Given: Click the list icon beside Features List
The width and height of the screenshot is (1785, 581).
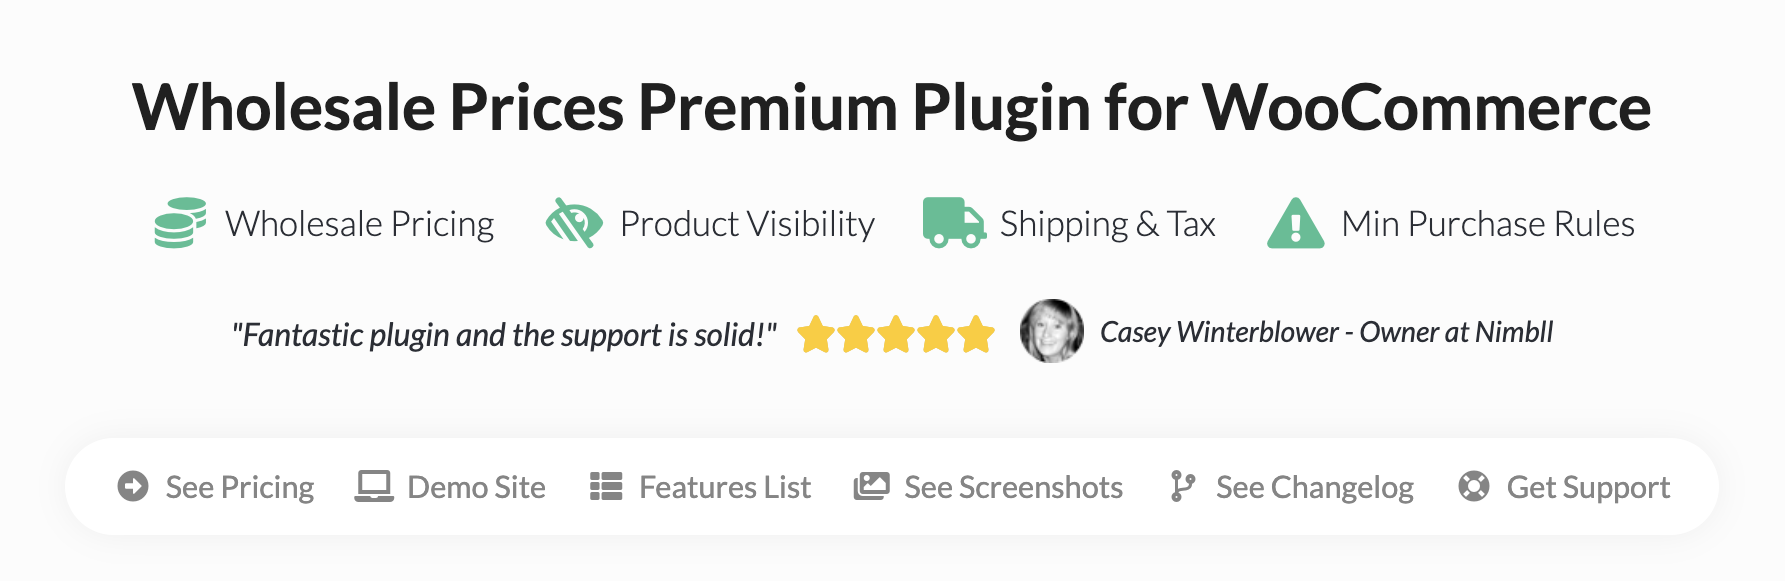Looking at the screenshot, I should coord(606,487).
